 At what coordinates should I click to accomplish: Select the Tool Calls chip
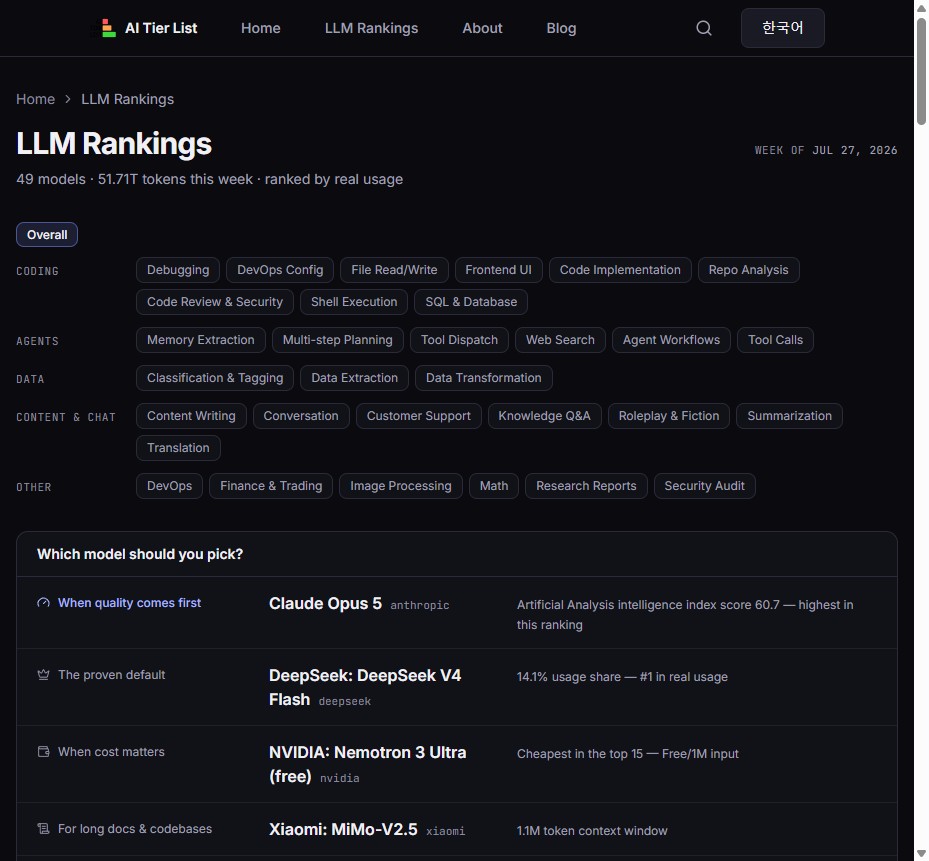pos(775,340)
